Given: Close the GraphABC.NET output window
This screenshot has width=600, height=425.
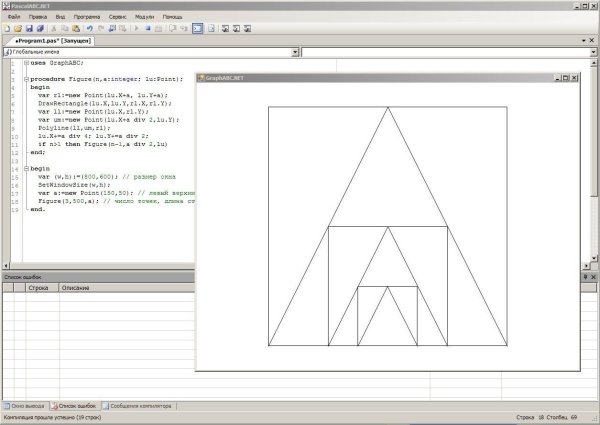Looking at the screenshot, I should tap(574, 77).
